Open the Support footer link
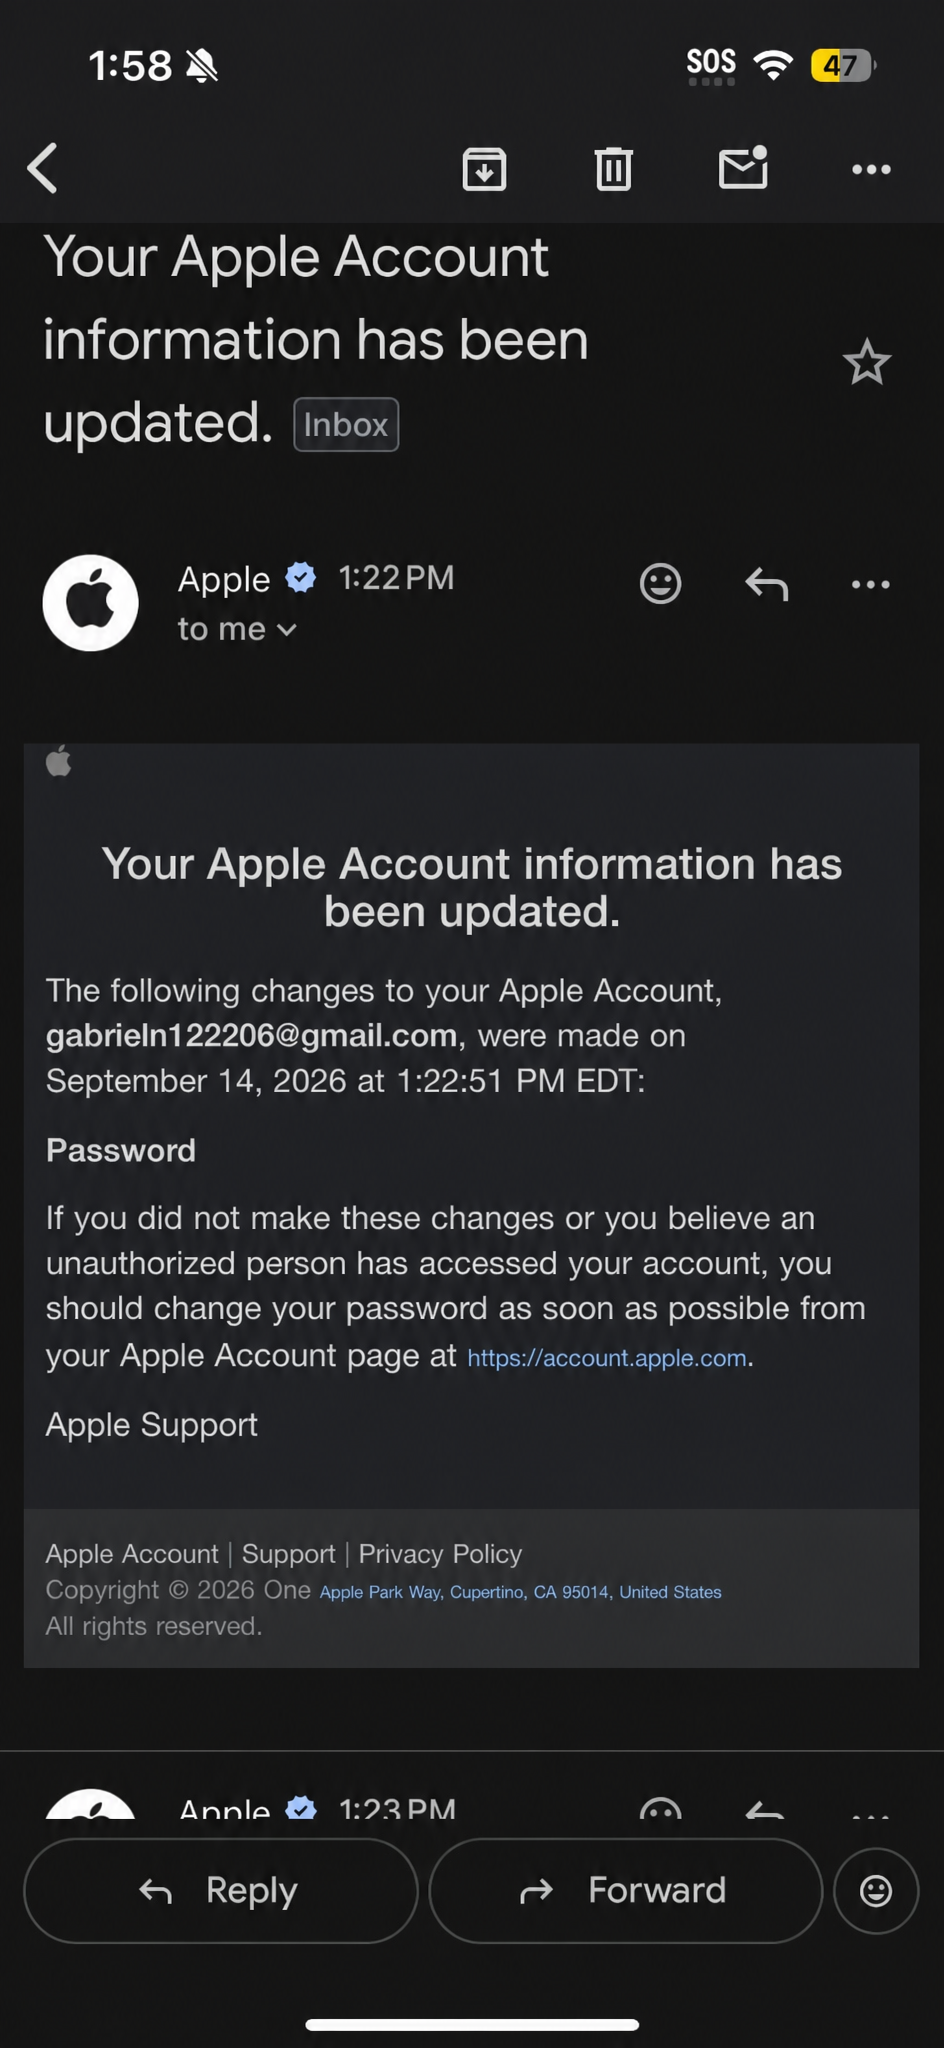Screen dimensions: 944x2048 point(288,1553)
